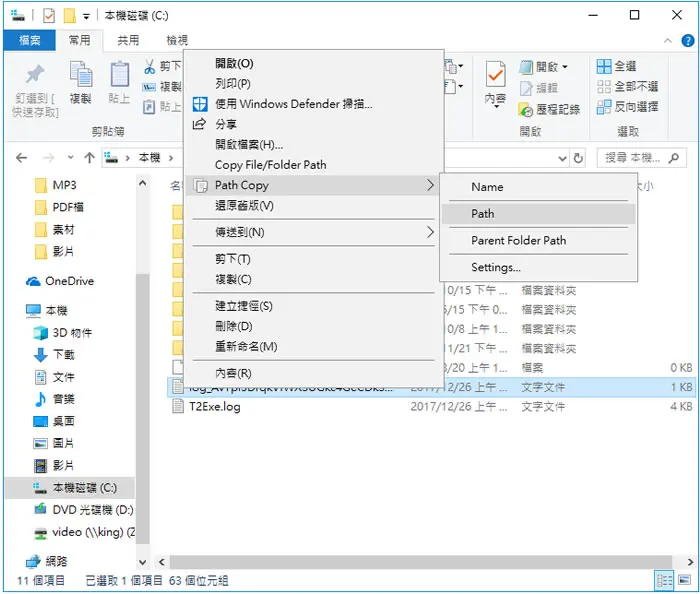Click the pin to Quick Access icon
This screenshot has height=594, width=700.
click(35, 75)
